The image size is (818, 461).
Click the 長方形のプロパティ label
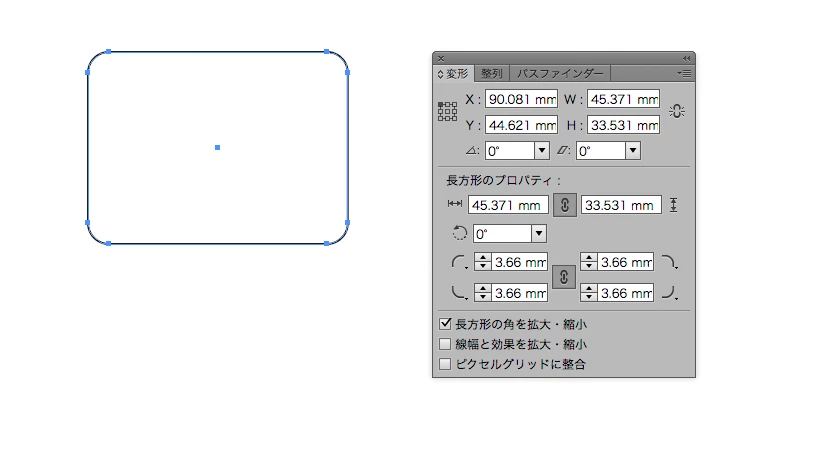(x=503, y=180)
